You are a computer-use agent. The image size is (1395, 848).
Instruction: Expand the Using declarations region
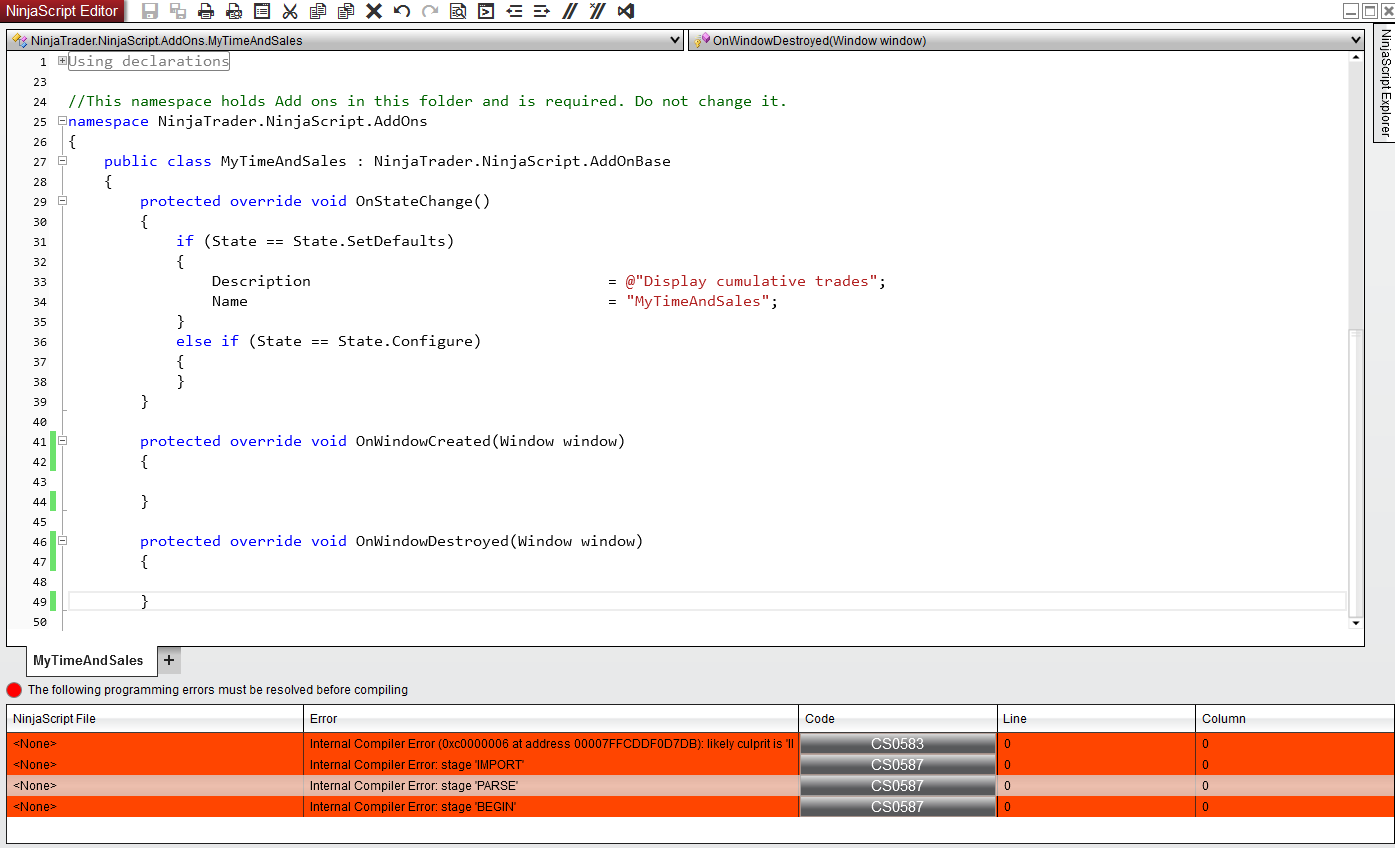(62, 61)
